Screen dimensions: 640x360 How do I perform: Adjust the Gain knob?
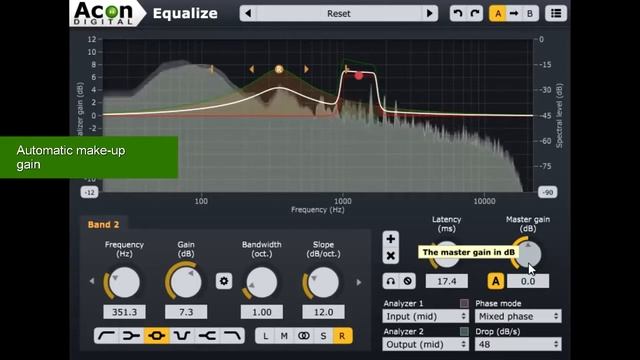coord(186,282)
